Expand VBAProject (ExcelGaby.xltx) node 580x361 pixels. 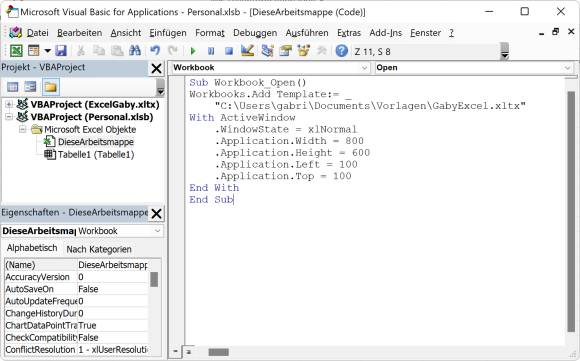9,104
